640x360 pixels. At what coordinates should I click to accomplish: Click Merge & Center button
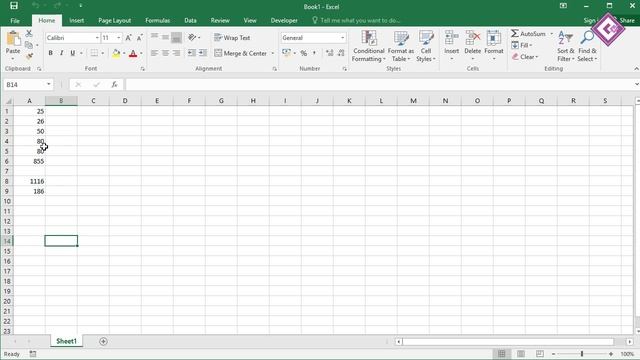point(241,53)
